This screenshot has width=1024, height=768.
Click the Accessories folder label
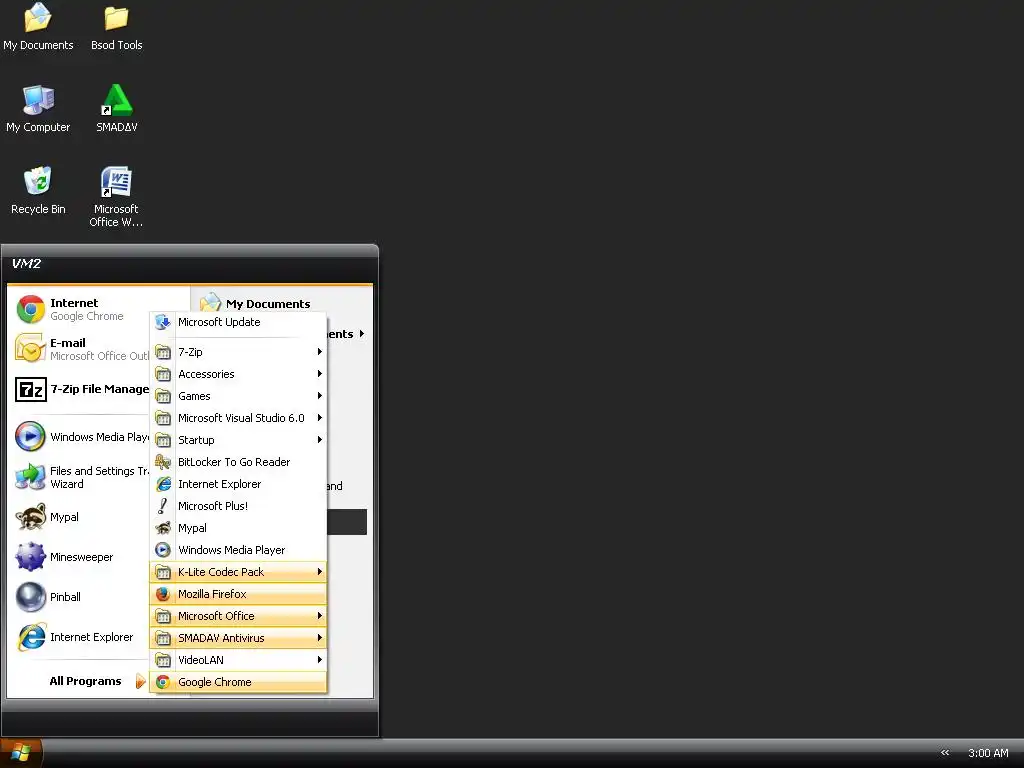(206, 374)
